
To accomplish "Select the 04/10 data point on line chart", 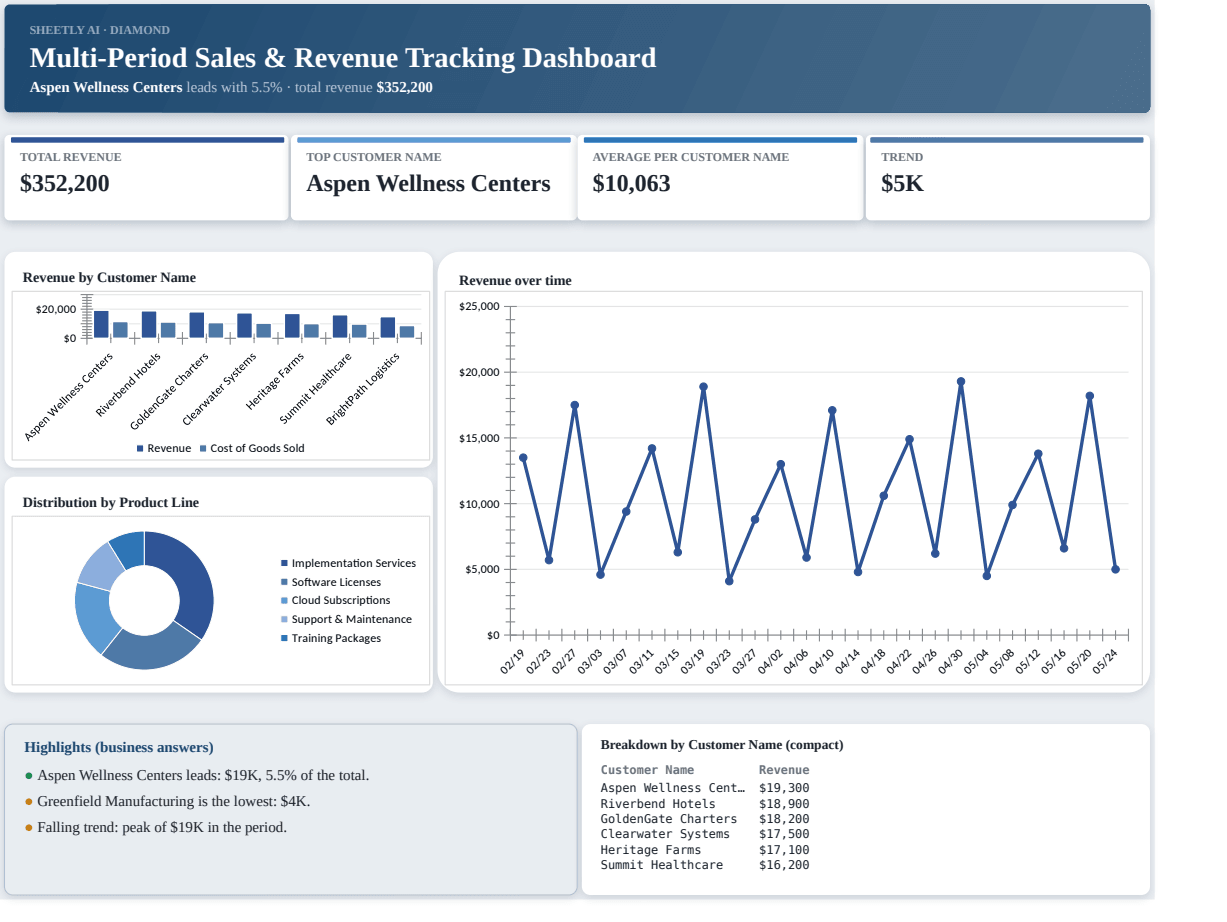I will (x=832, y=410).
